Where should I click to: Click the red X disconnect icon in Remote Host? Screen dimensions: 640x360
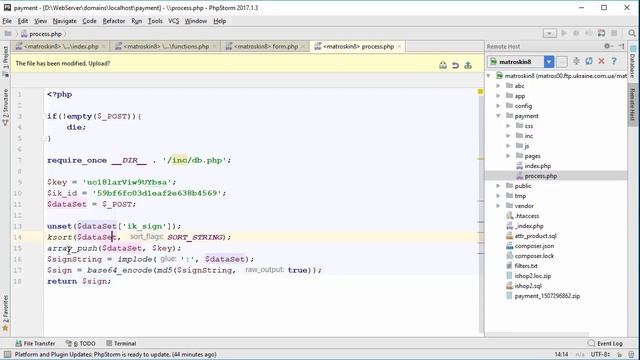pos(601,61)
